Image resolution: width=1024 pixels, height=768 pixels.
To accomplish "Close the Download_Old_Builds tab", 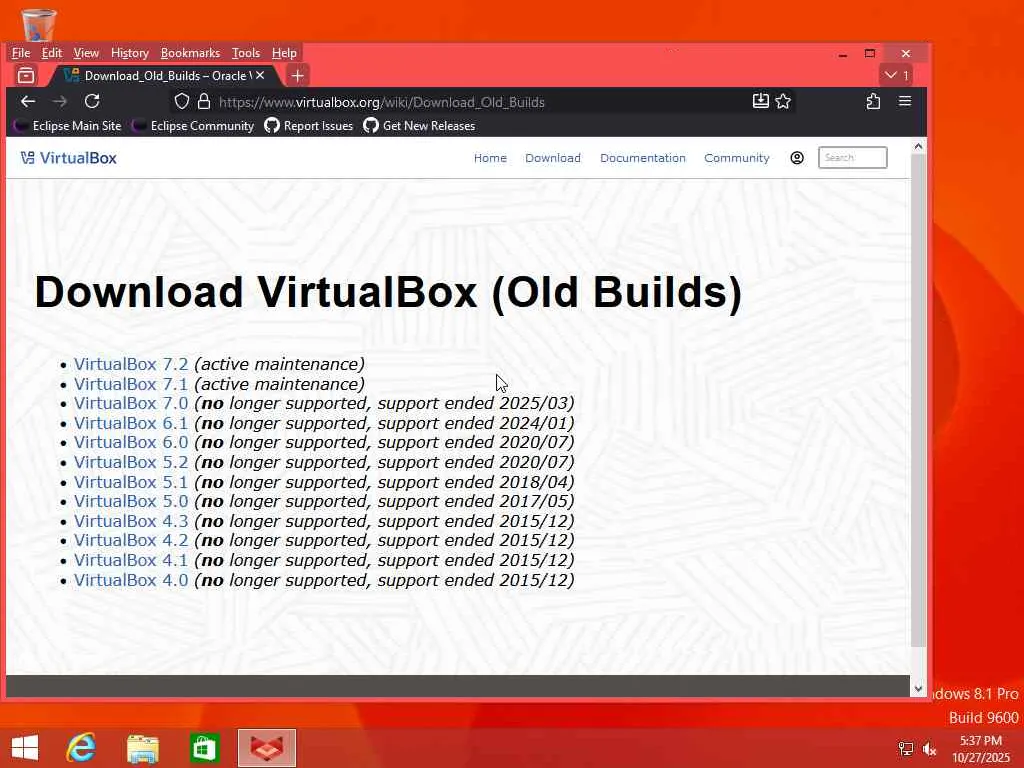I will click(x=260, y=76).
